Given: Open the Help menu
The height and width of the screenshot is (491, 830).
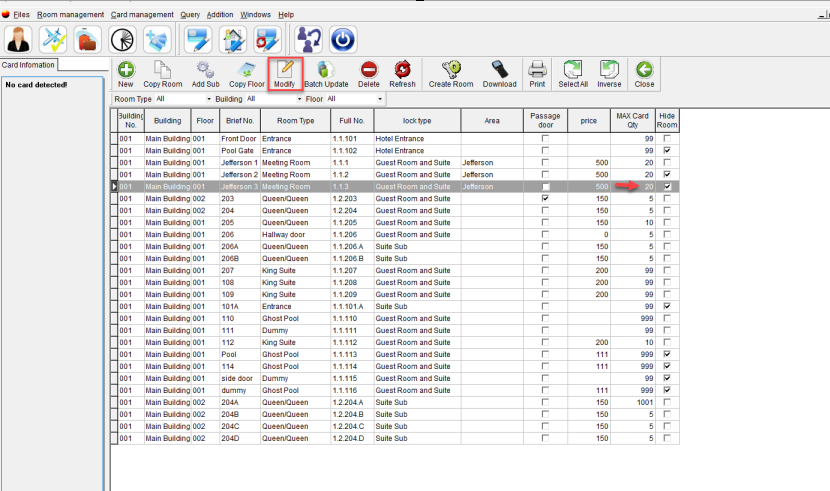Looking at the screenshot, I should point(286,15).
